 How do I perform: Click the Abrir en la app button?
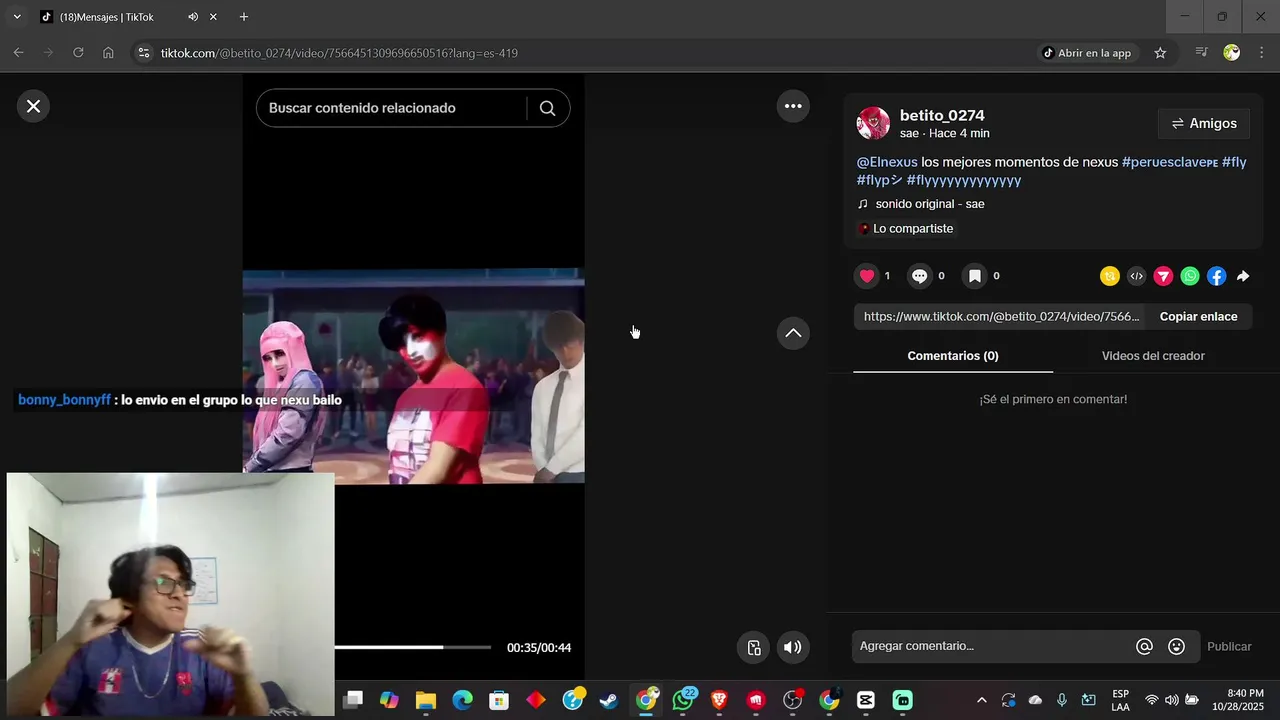[1086, 53]
